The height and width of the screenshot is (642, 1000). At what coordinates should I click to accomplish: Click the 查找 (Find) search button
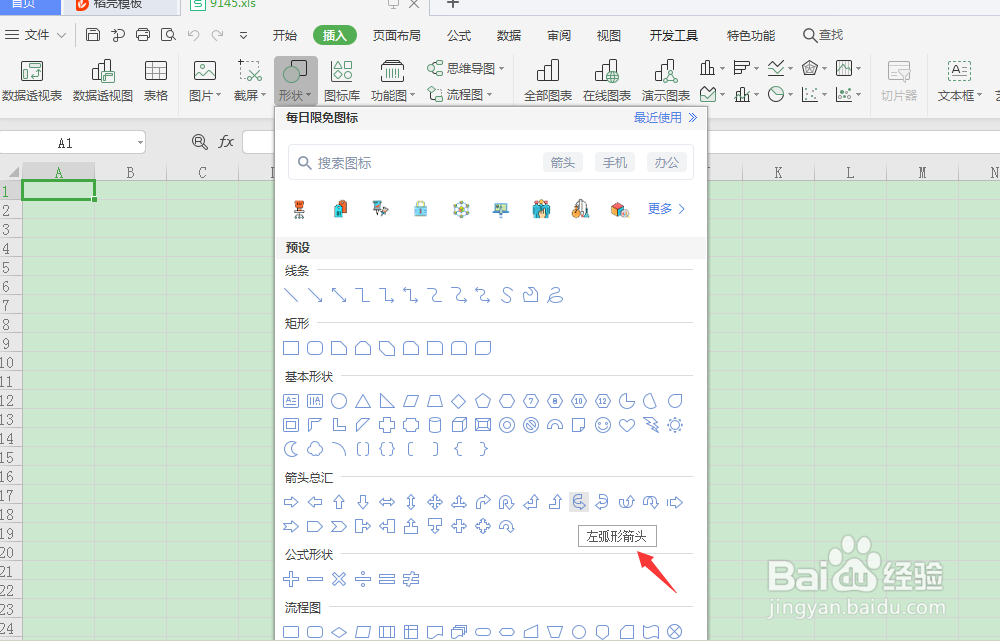823,35
